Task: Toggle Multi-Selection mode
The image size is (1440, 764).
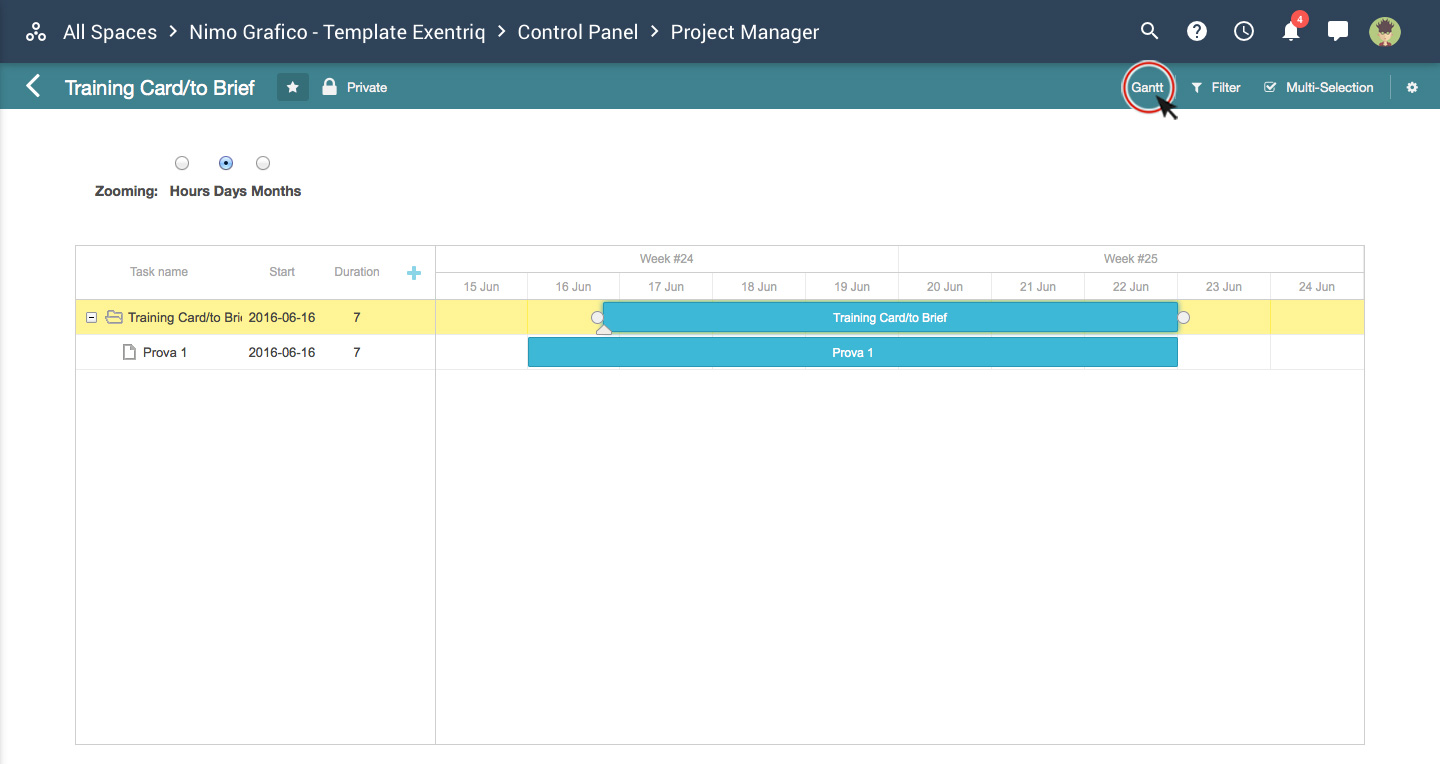Action: 1319,88
